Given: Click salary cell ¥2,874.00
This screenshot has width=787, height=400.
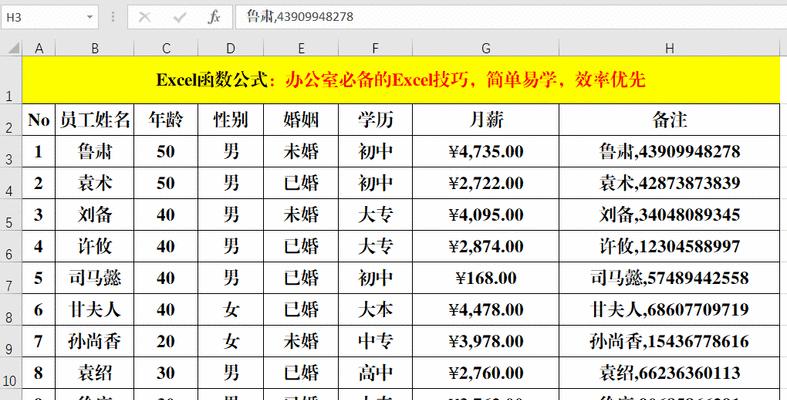Looking at the screenshot, I should coord(485,246).
